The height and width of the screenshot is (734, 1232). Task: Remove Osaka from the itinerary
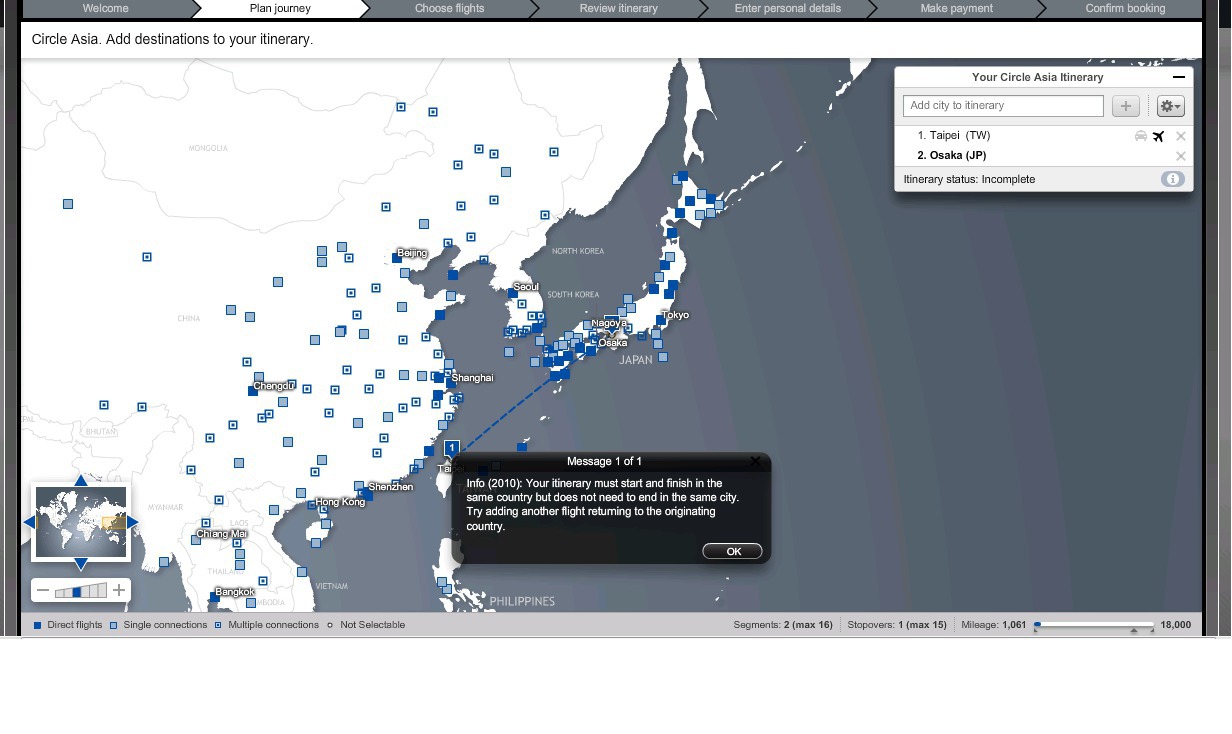pyautogui.click(x=1180, y=156)
